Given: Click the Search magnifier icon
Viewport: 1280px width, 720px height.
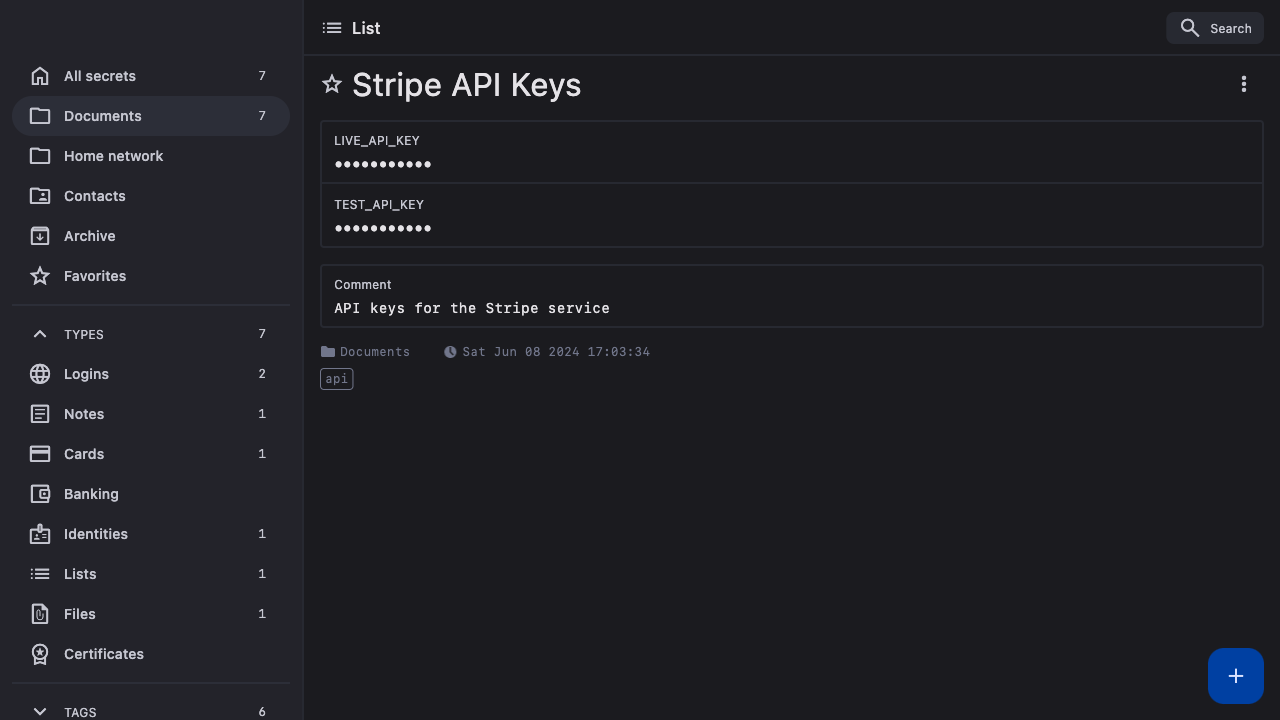Looking at the screenshot, I should 1189,28.
